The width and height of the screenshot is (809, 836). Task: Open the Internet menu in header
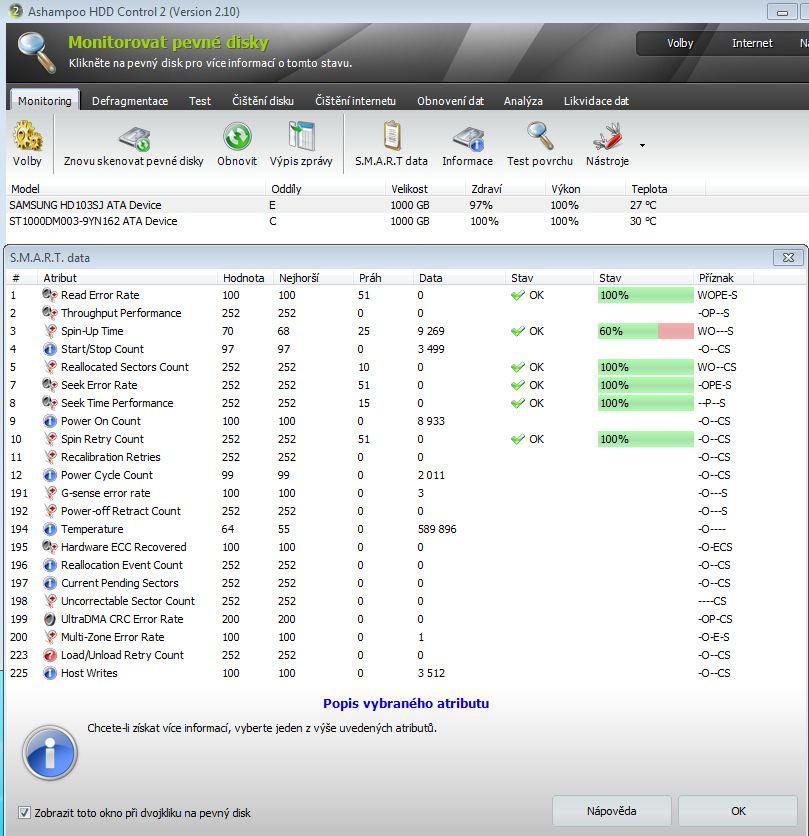tap(752, 43)
